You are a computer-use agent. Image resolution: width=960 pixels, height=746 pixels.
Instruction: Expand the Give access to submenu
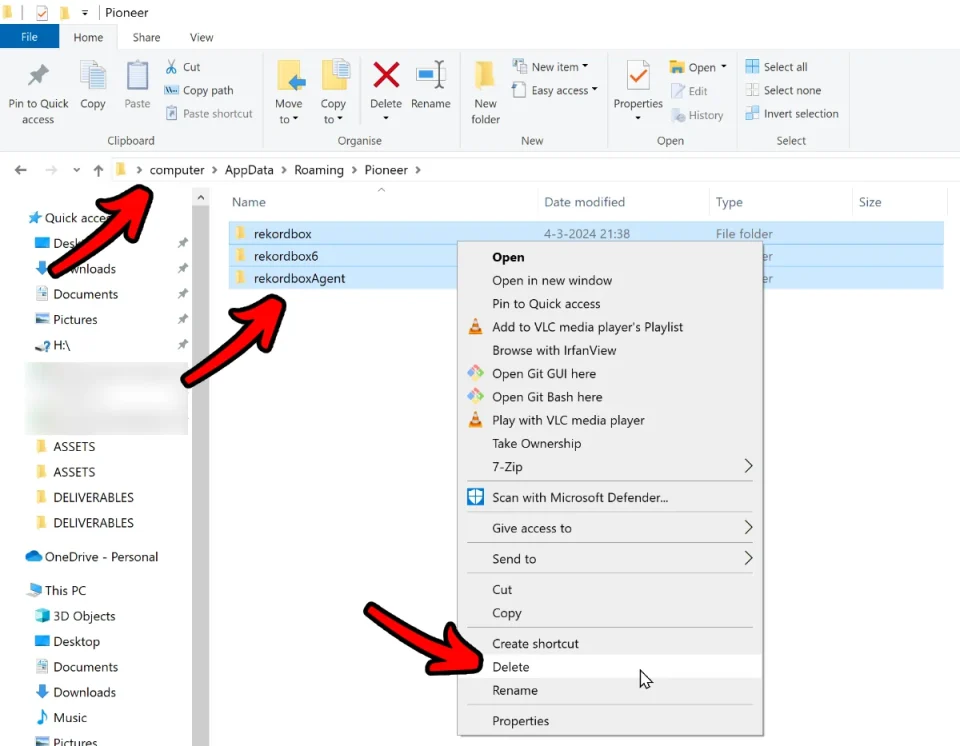(x=610, y=528)
